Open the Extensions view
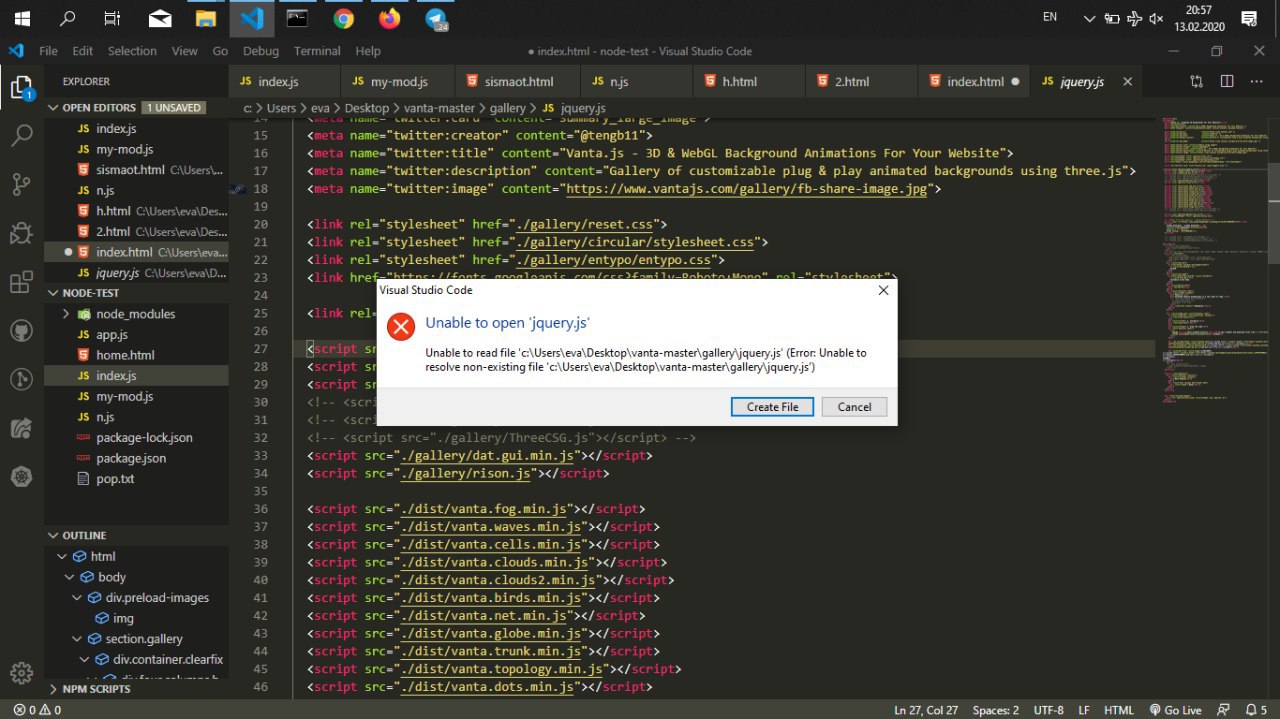Viewport: 1280px width, 719px height. click(21, 282)
